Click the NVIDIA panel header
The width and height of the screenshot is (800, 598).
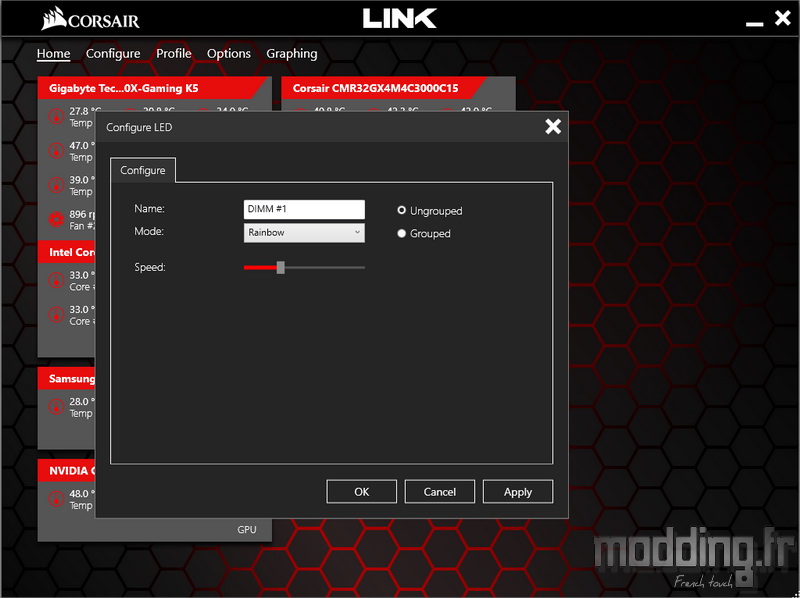click(x=66, y=470)
